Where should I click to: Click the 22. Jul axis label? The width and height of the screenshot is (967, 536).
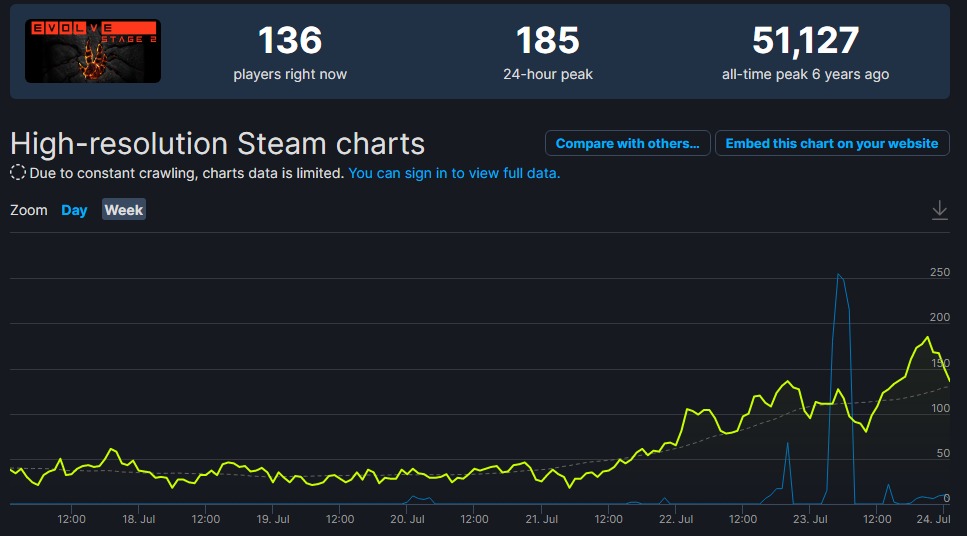pyautogui.click(x=675, y=519)
